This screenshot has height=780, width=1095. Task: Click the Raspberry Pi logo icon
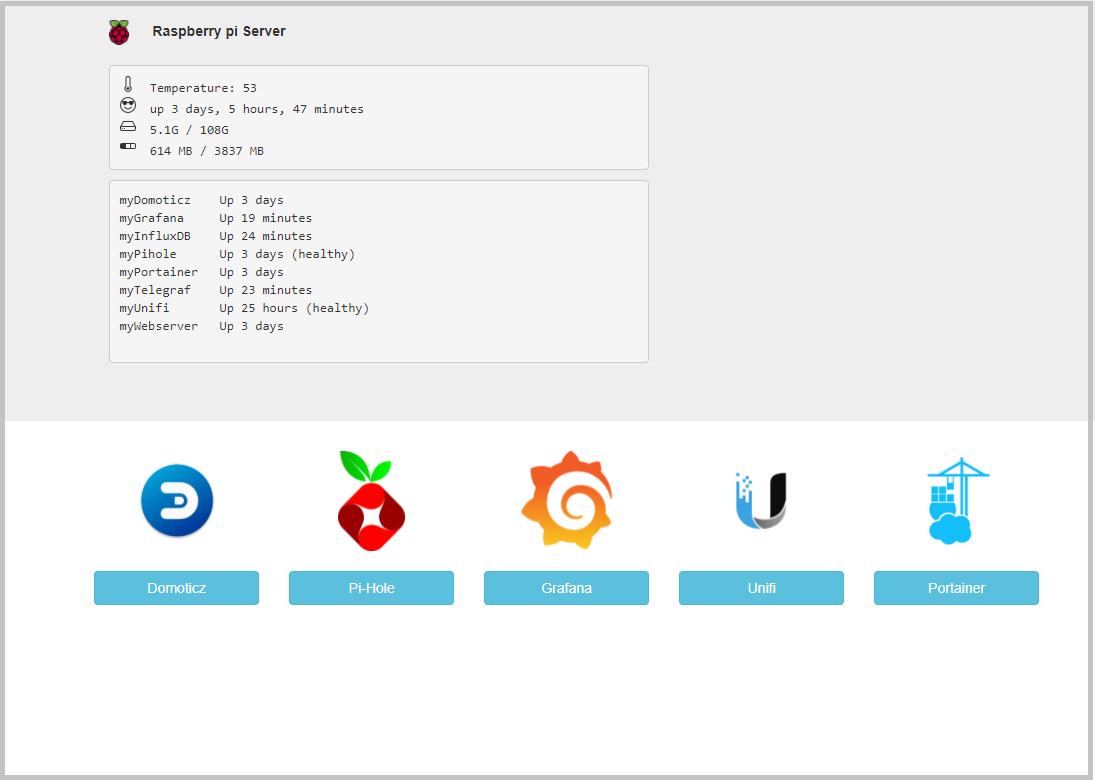point(119,32)
